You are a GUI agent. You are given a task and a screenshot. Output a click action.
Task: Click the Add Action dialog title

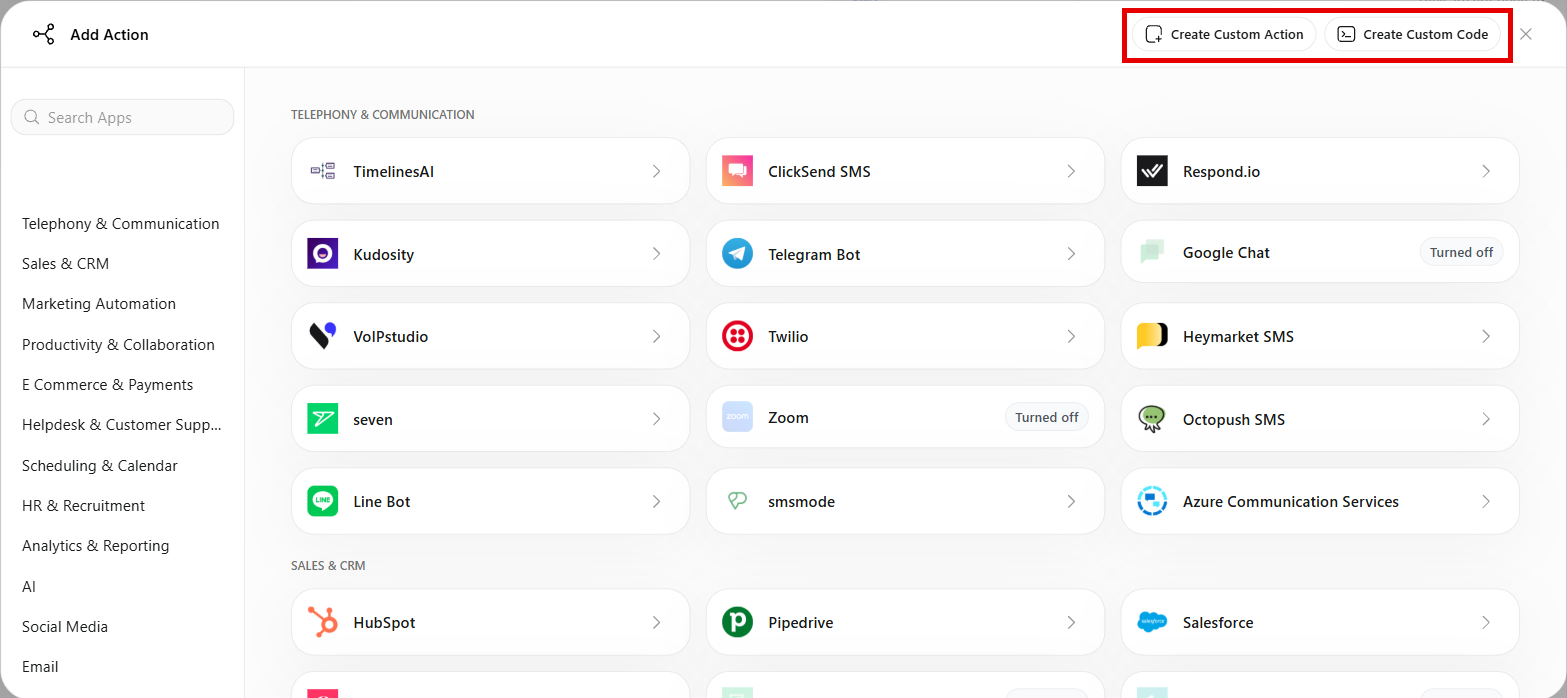(109, 34)
